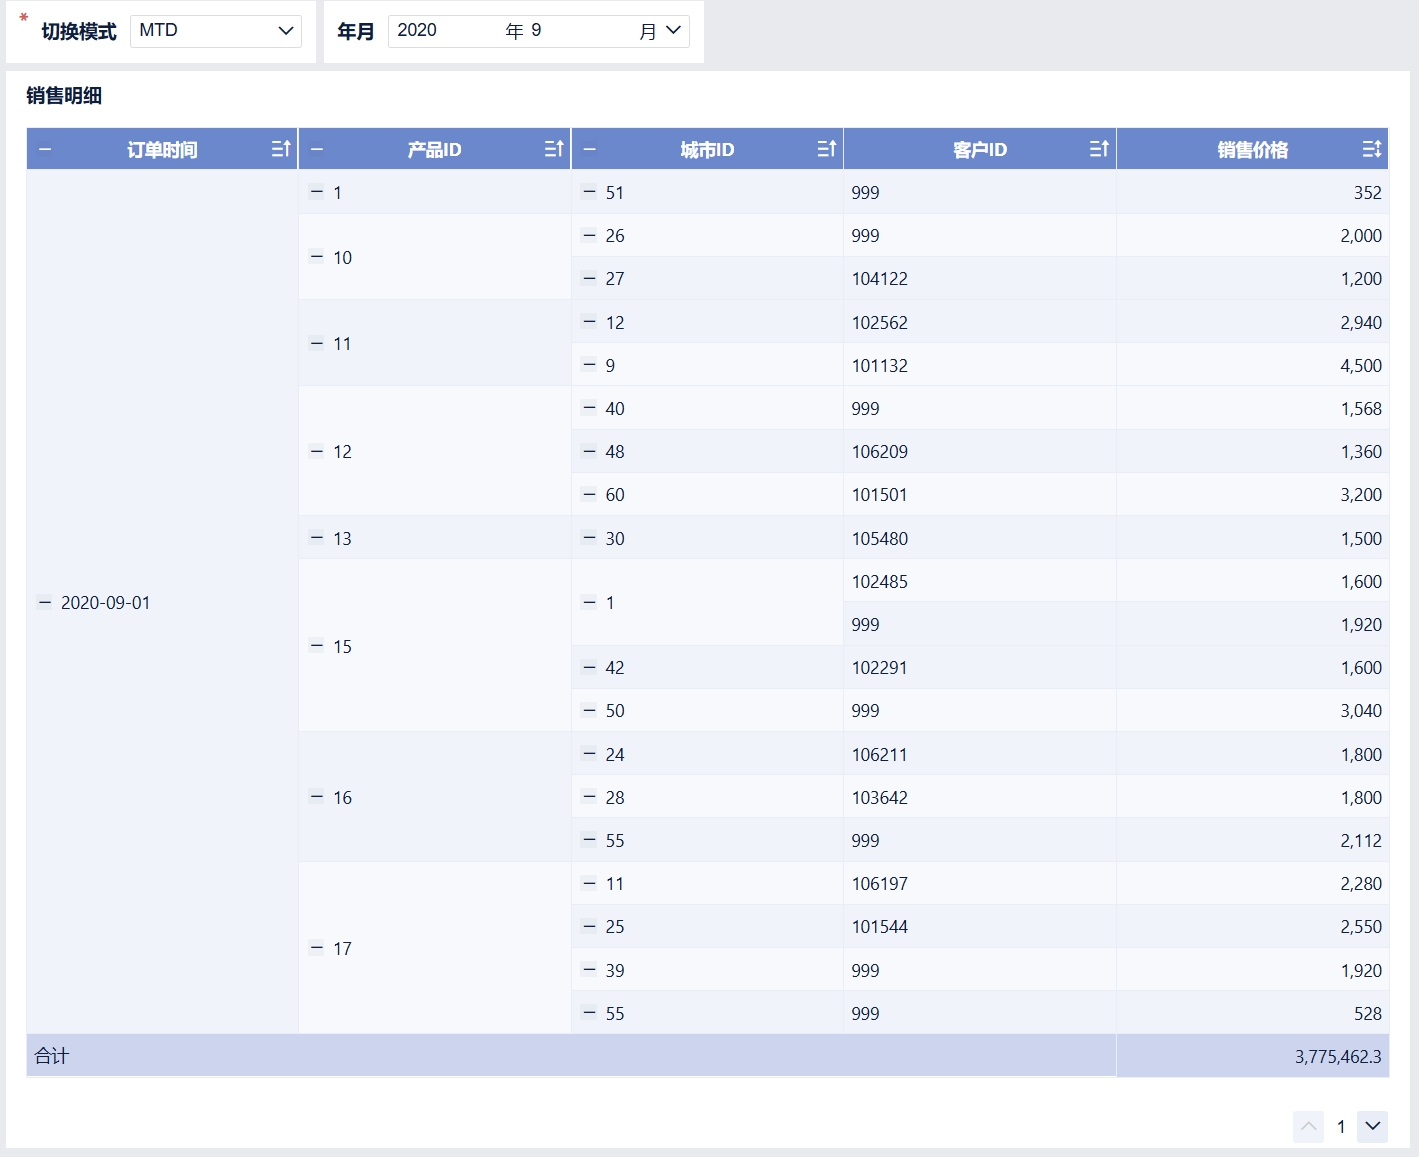The width and height of the screenshot is (1419, 1157).
Task: Collapse product ID 16 group
Action: 317,797
